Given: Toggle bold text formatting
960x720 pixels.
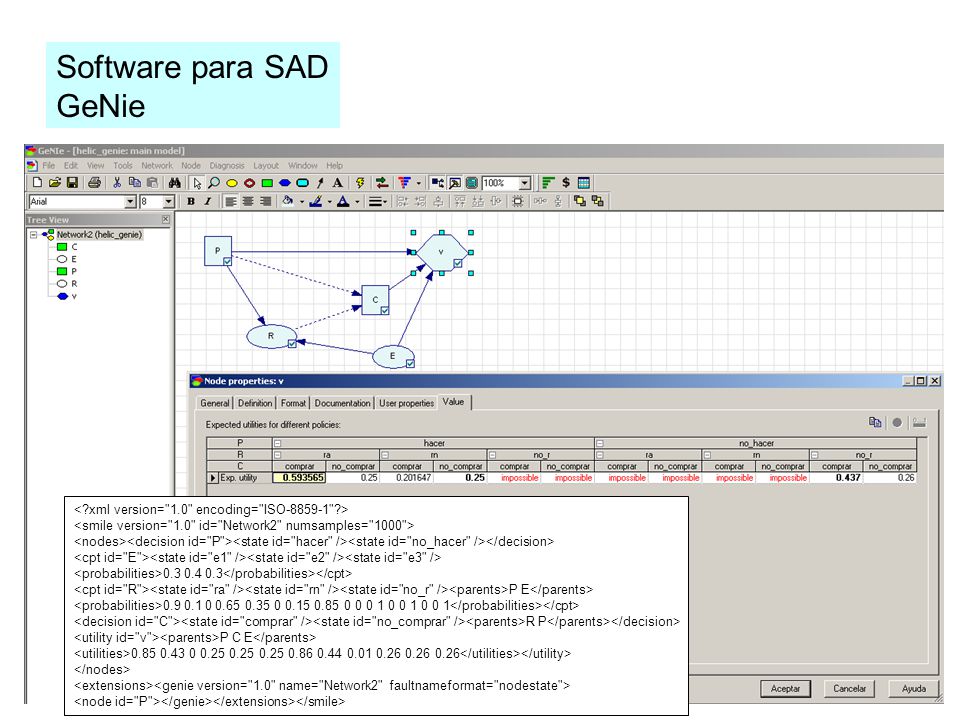Looking at the screenshot, I should click(191, 201).
